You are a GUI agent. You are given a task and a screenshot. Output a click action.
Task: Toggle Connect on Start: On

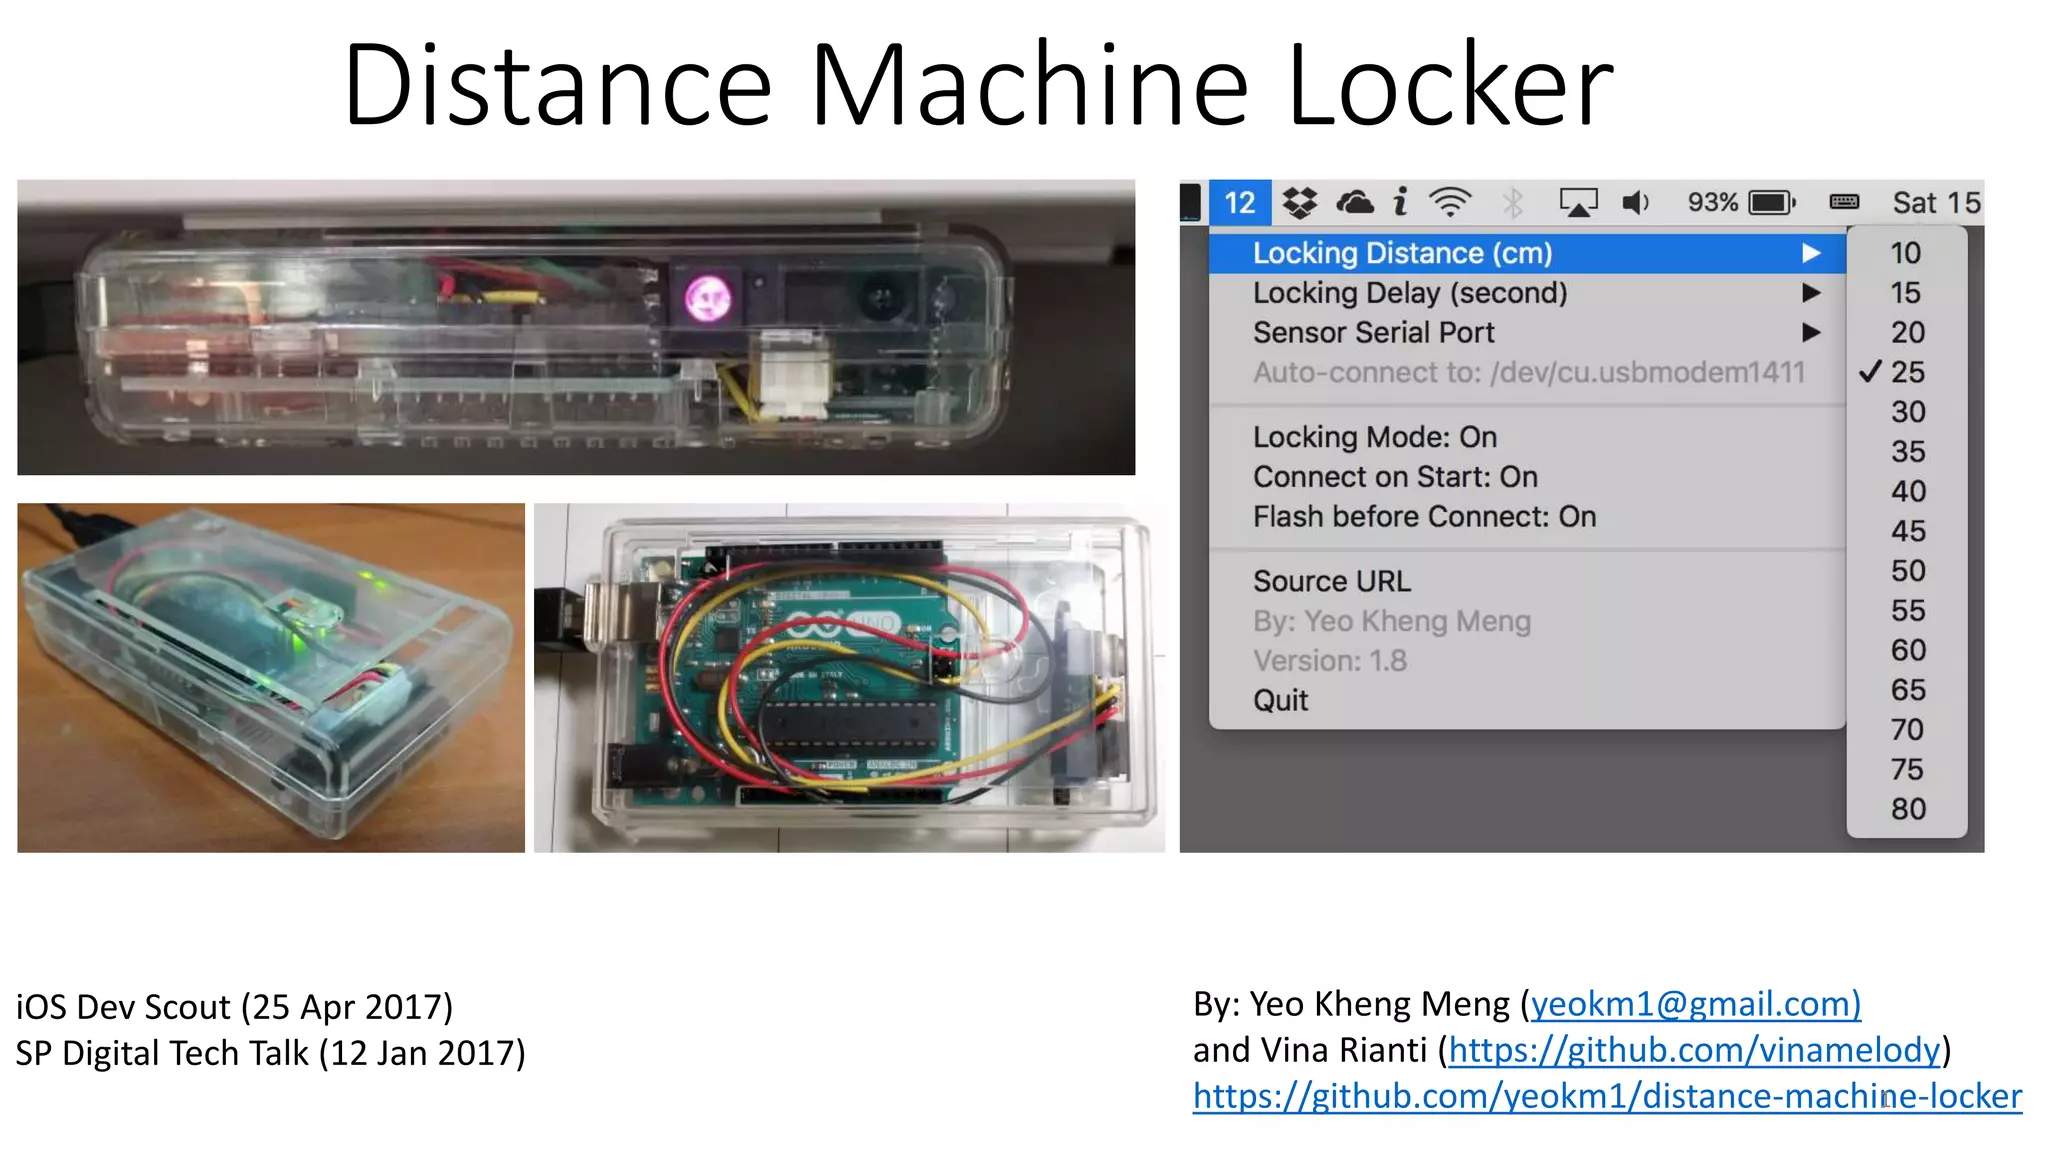[x=1527, y=477]
